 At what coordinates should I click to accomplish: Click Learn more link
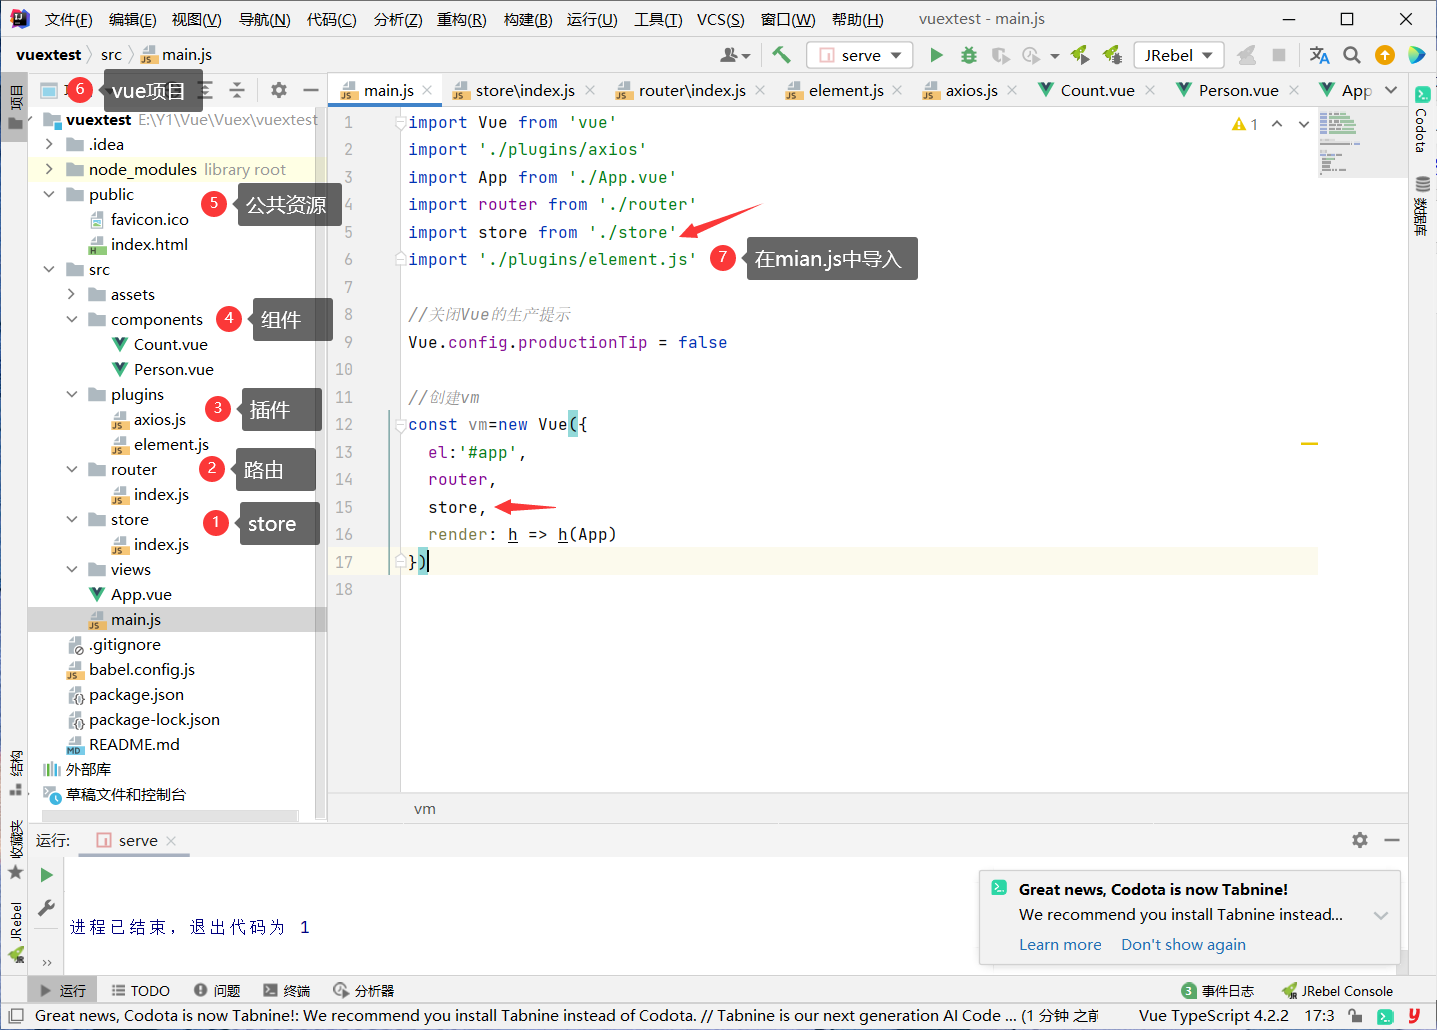1060,944
